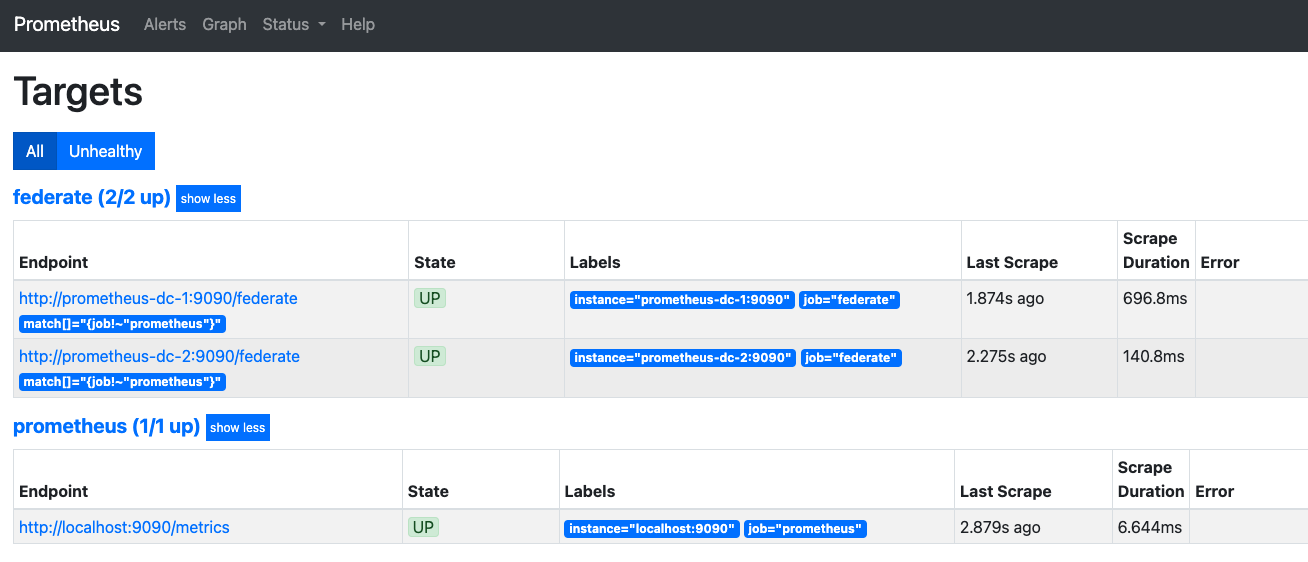The width and height of the screenshot is (1308, 562).
Task: Switch filter to Unhealthy targets
Action: [105, 151]
